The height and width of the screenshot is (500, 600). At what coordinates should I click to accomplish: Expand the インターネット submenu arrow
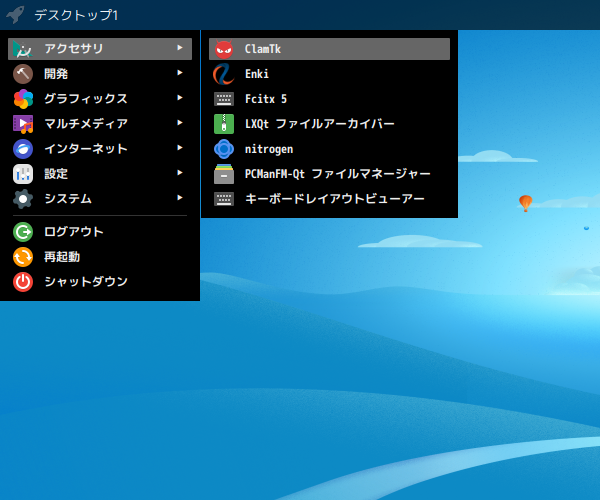180,147
